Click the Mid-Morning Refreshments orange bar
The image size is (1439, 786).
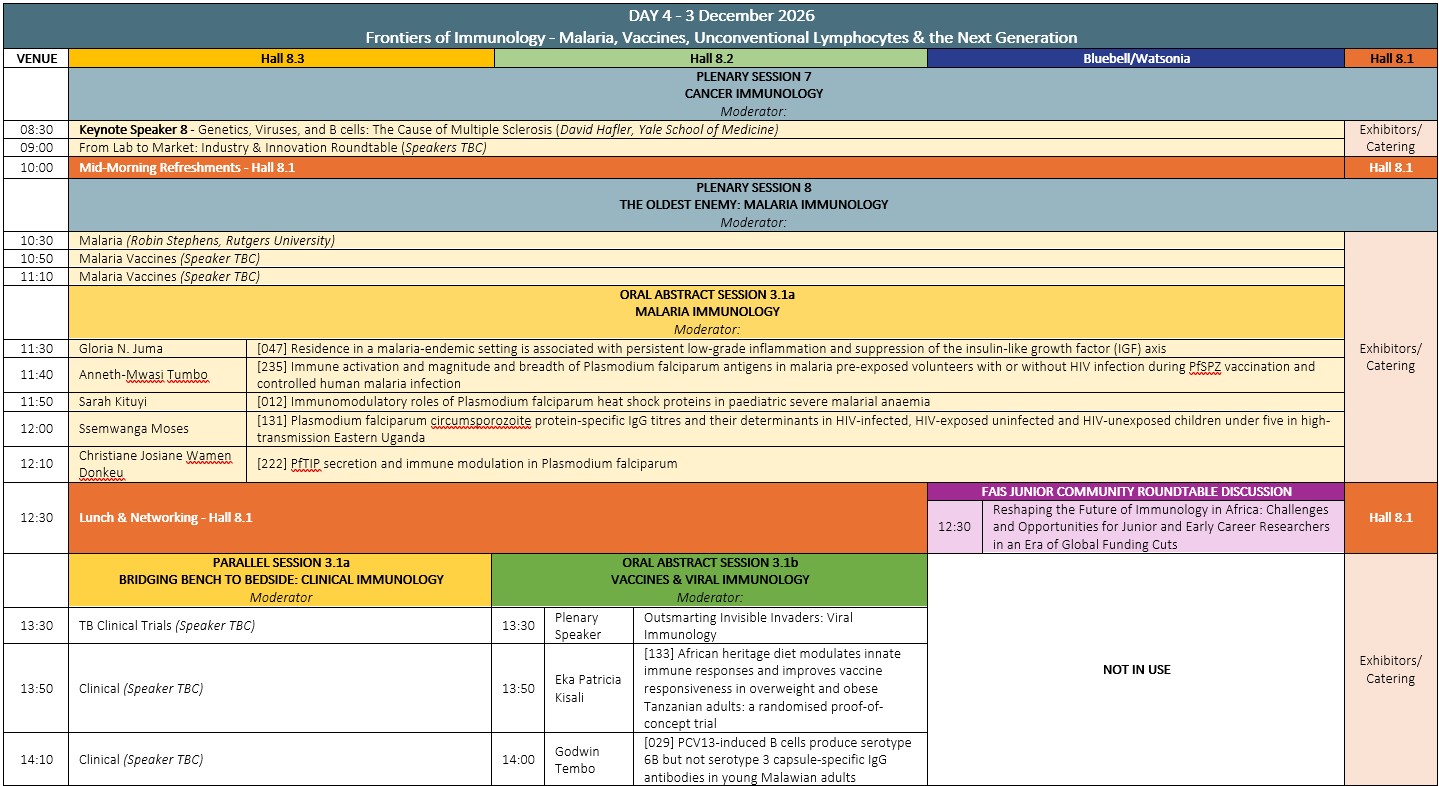(706, 167)
